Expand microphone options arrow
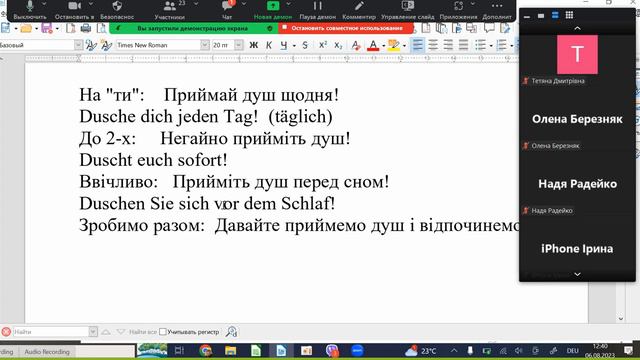This screenshot has width=640, height=360. pos(44,4)
